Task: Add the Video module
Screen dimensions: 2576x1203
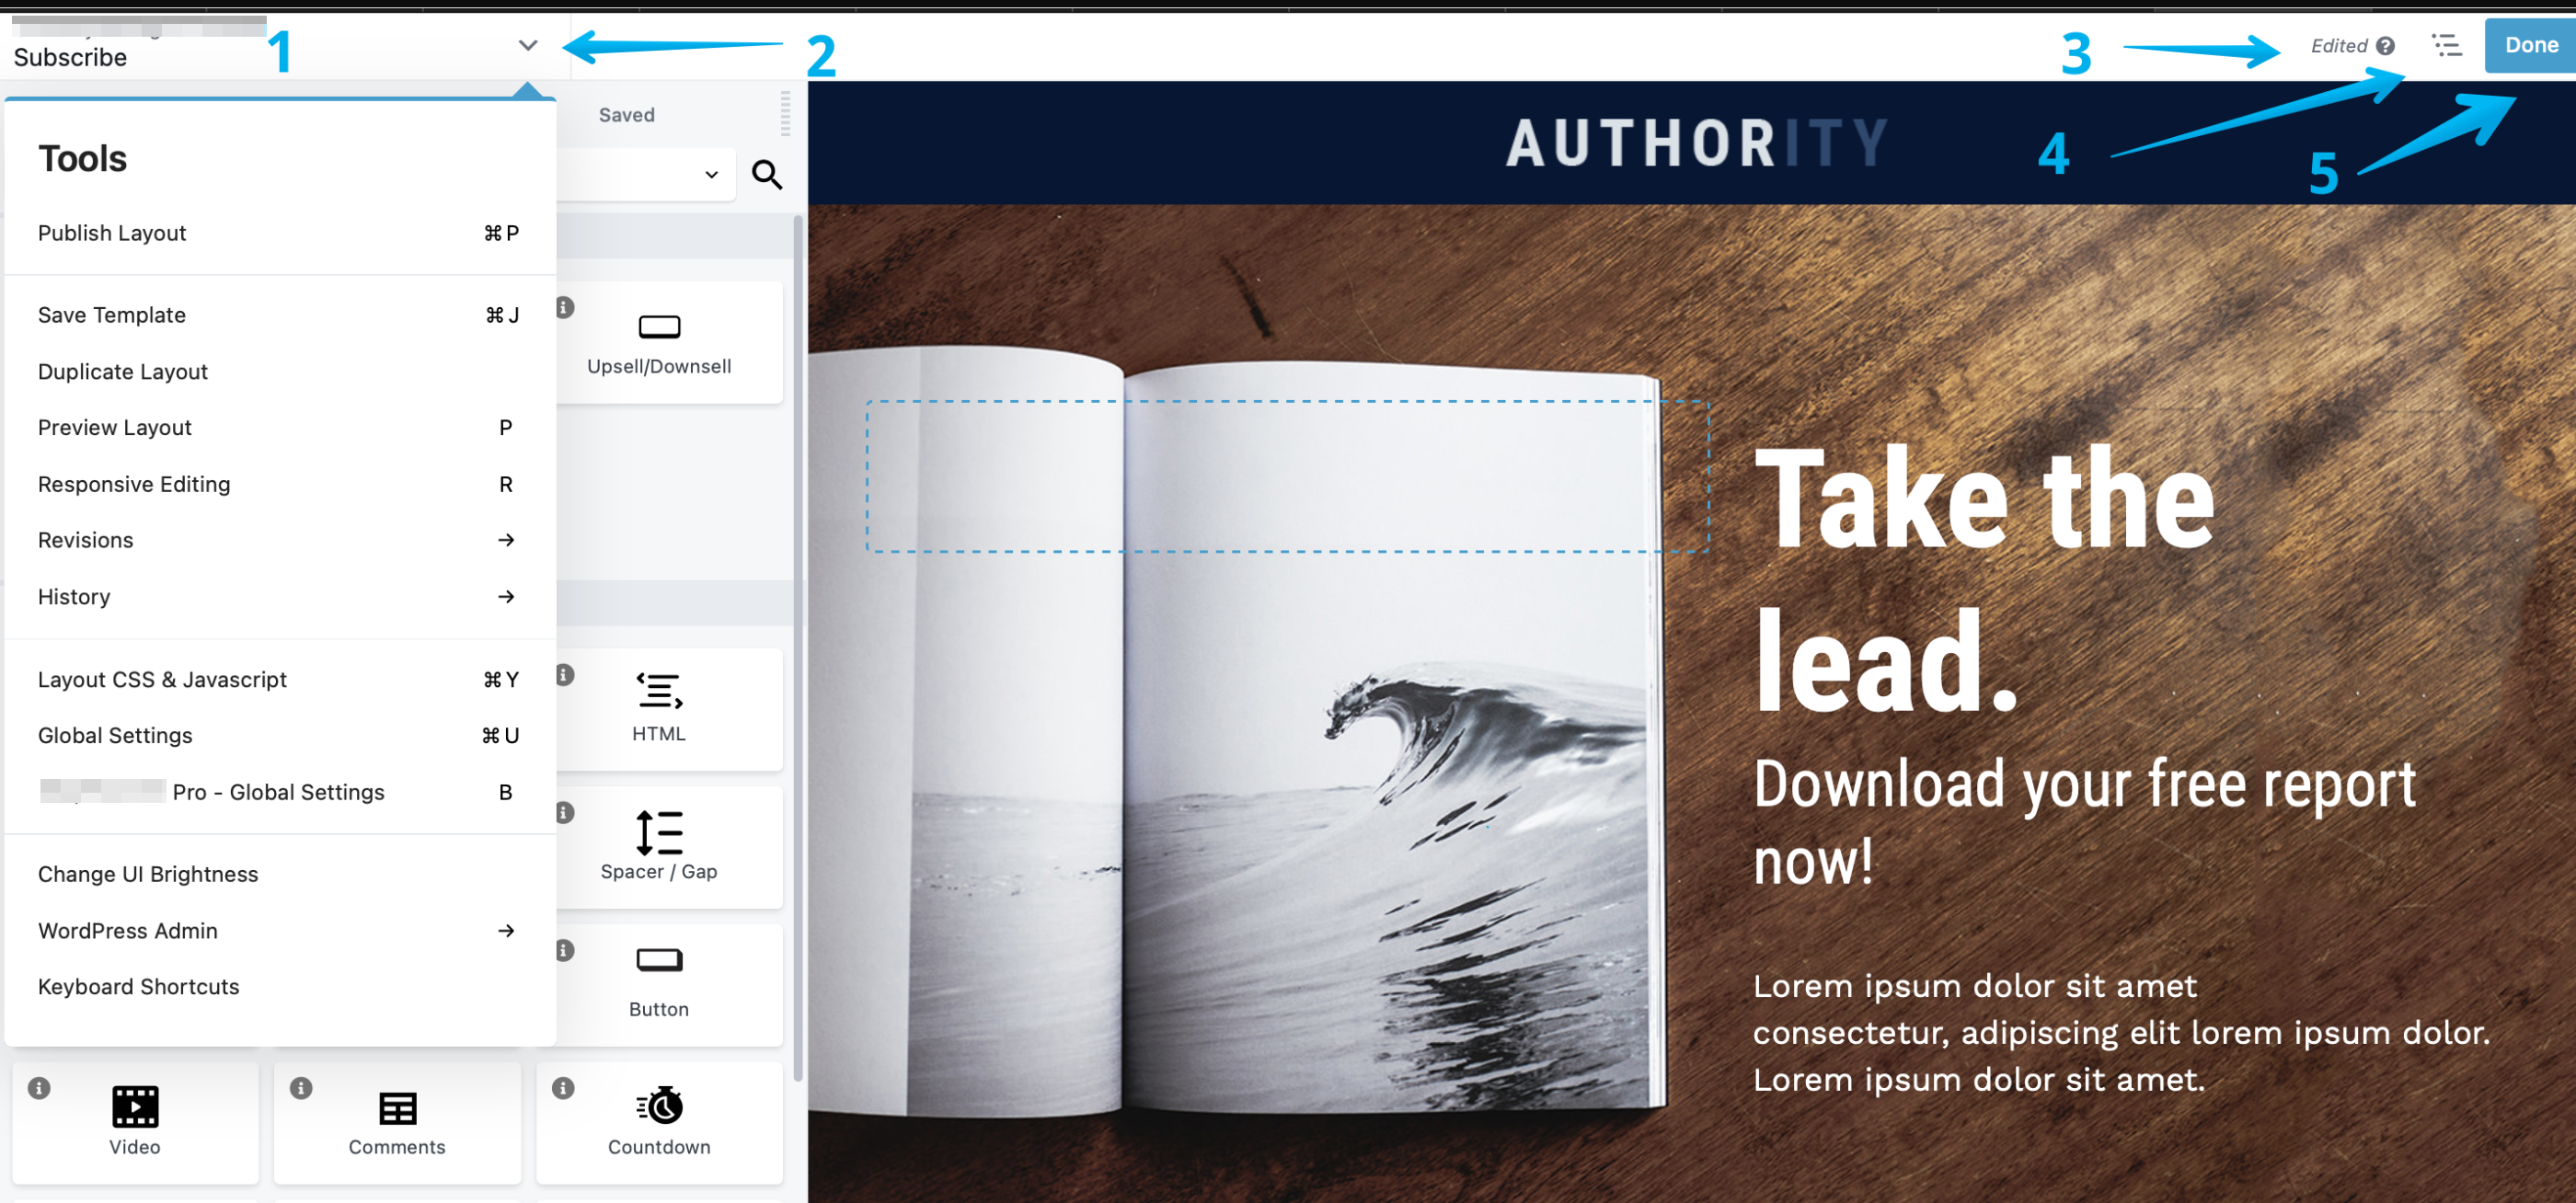Action: point(135,1121)
